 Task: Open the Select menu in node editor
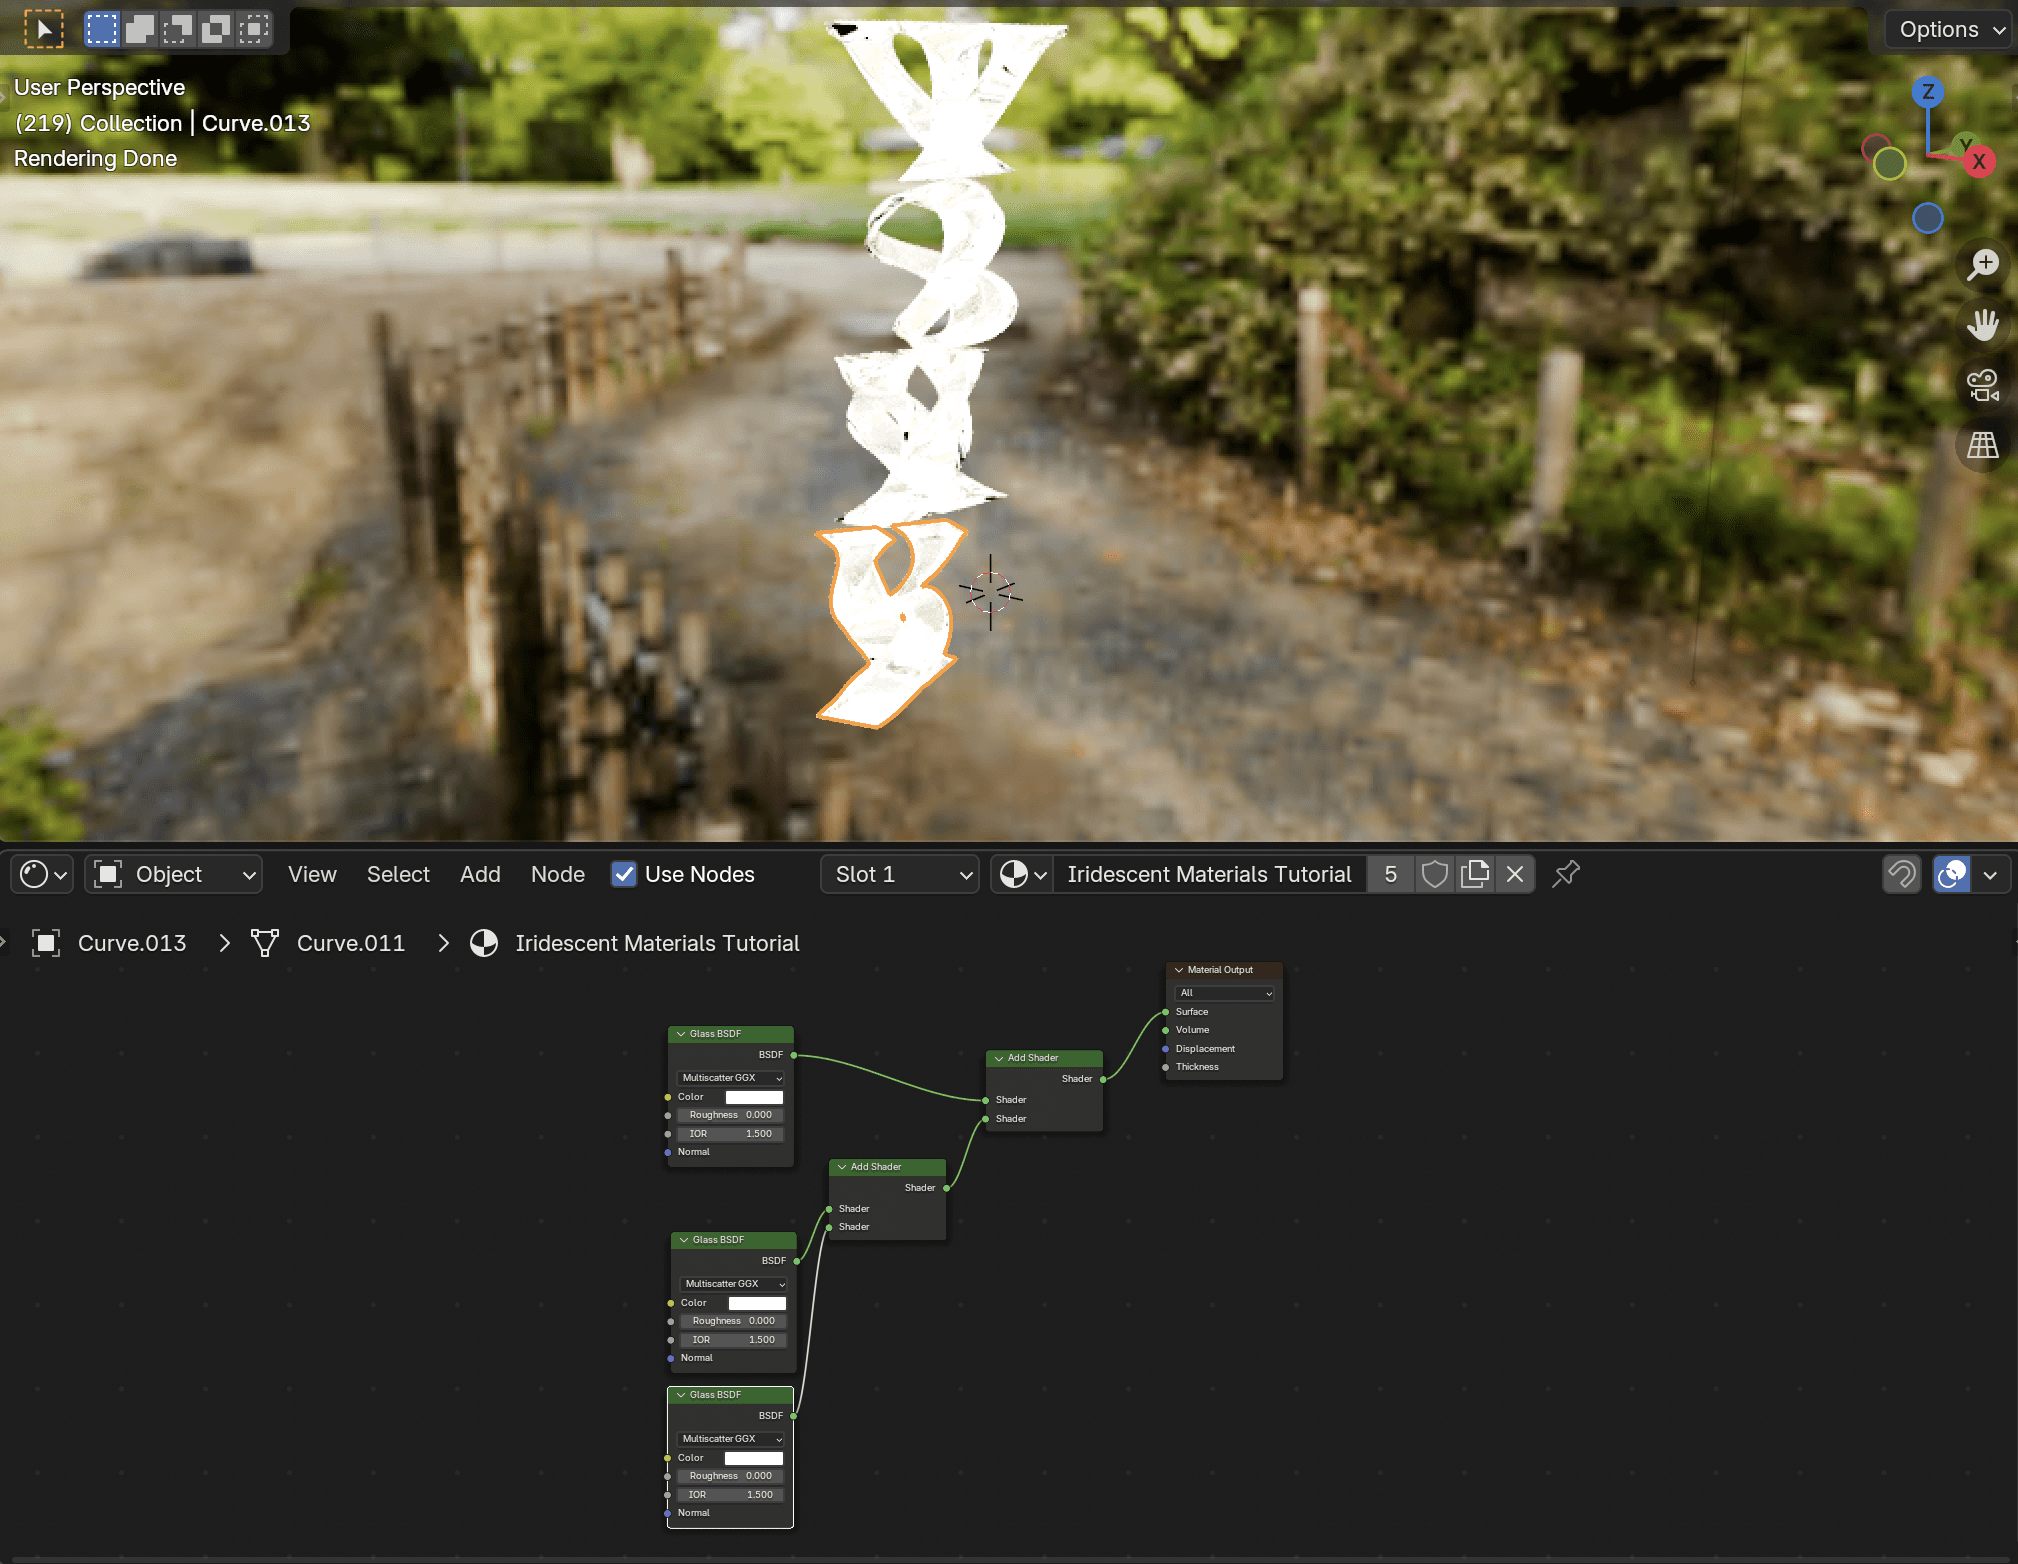click(x=398, y=874)
